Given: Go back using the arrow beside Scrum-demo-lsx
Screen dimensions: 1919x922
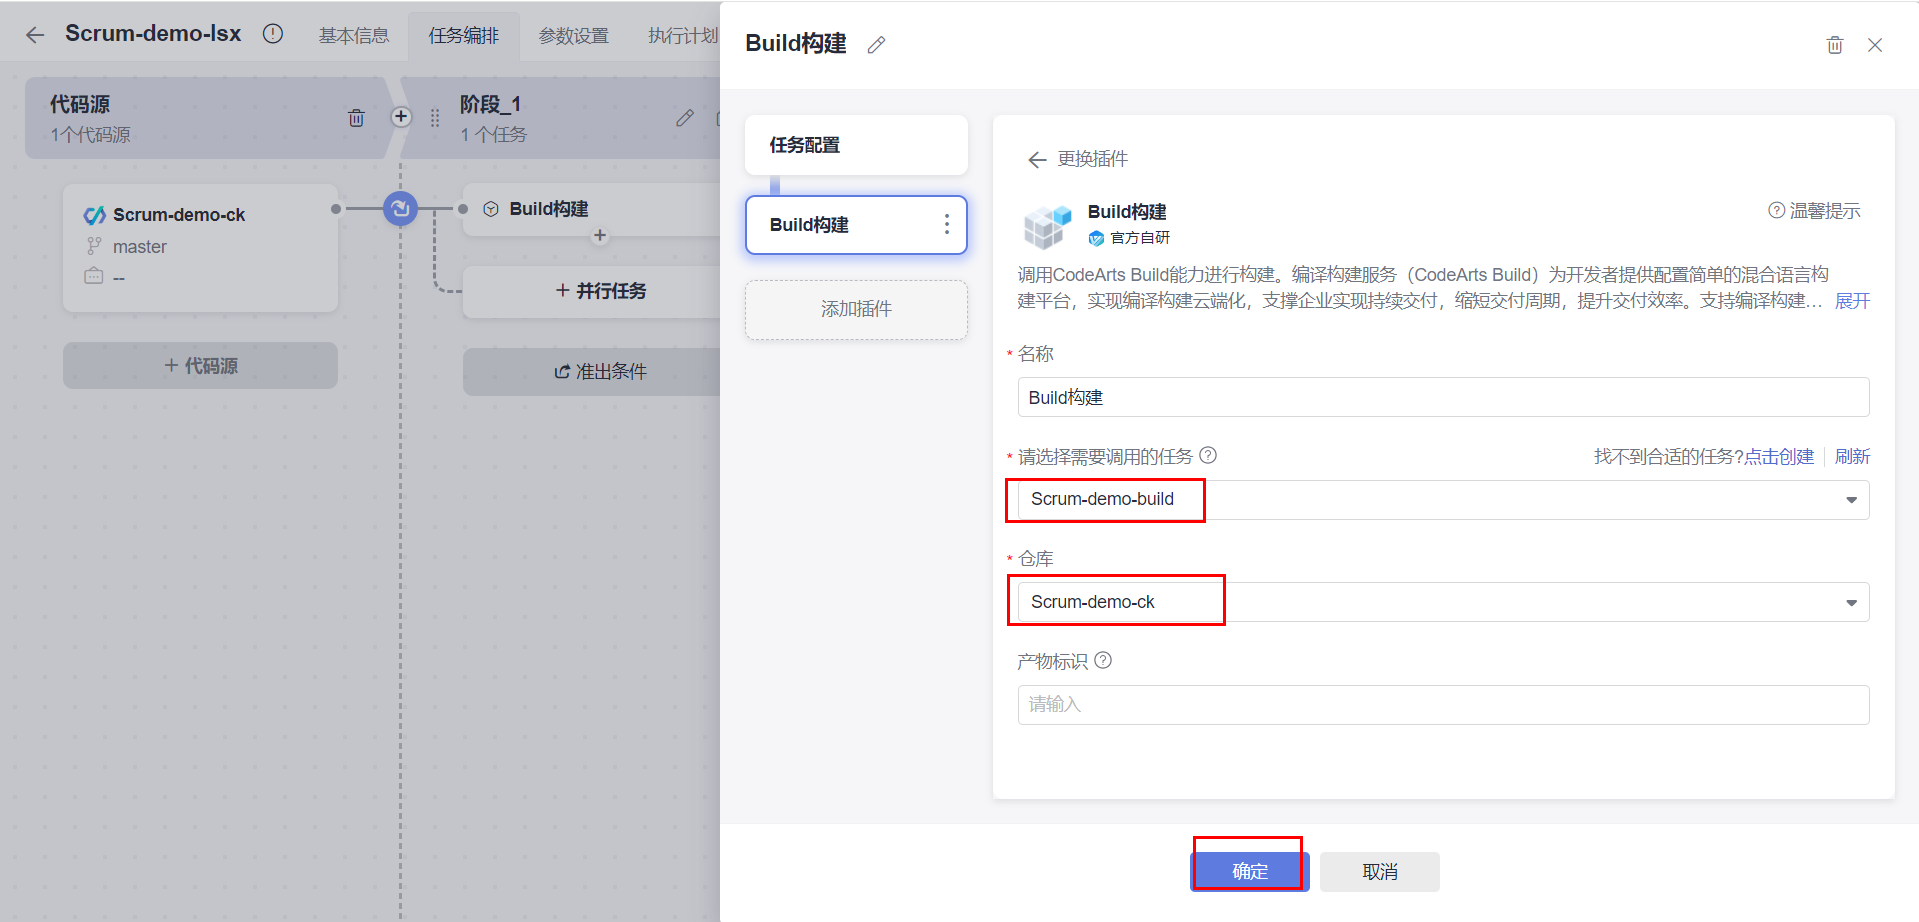Looking at the screenshot, I should (x=35, y=35).
